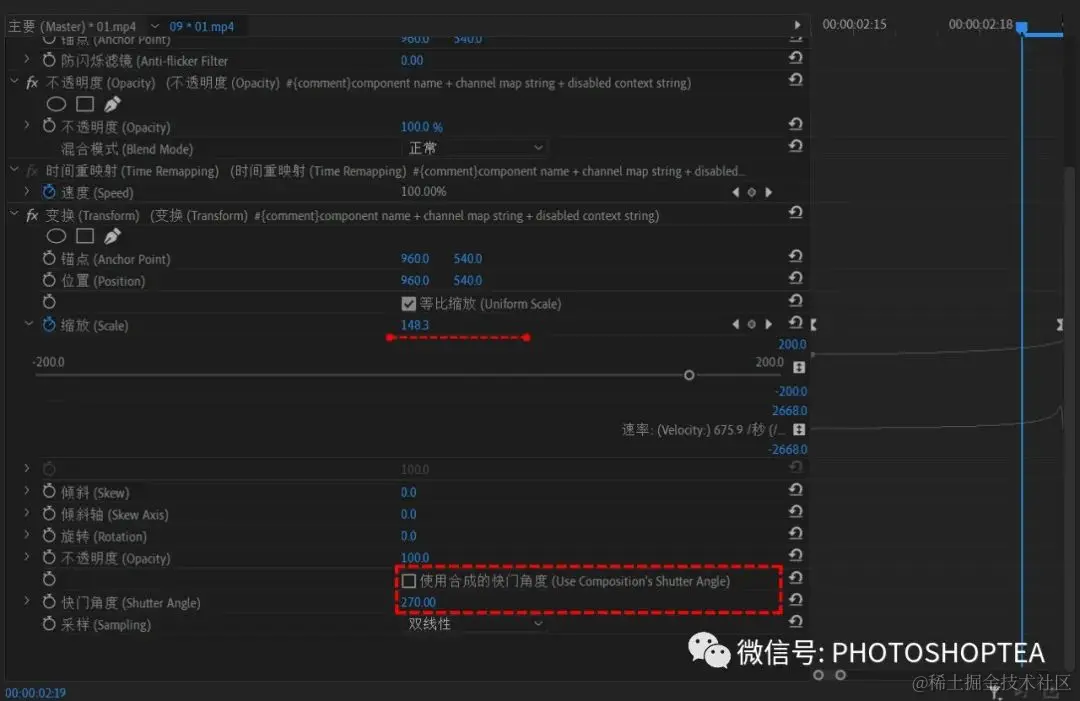Viewport: 1080px width, 701px height.
Task: Select rectangle mask tool under Transform effect
Action: 85,236
